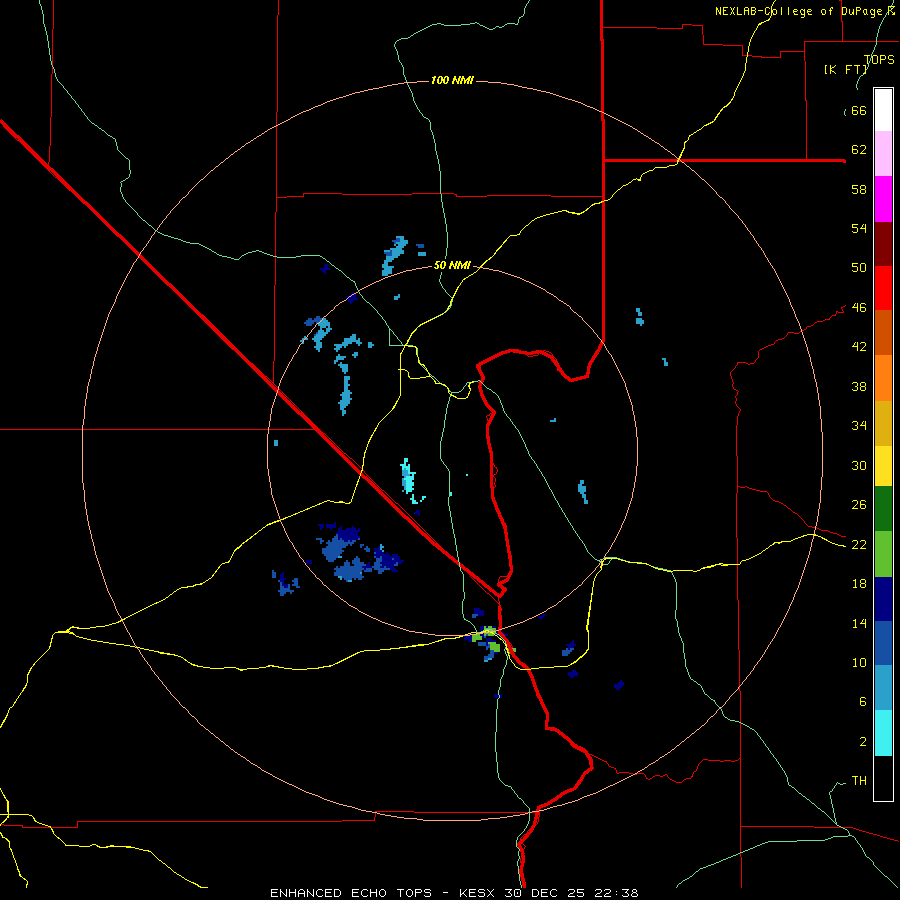Image resolution: width=900 pixels, height=900 pixels.
Task: Click the legend value 22
Action: pos(859,545)
